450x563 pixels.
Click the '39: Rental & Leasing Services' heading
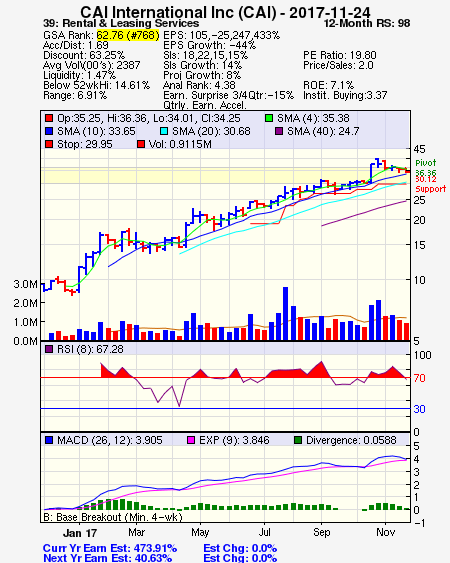click(121, 23)
